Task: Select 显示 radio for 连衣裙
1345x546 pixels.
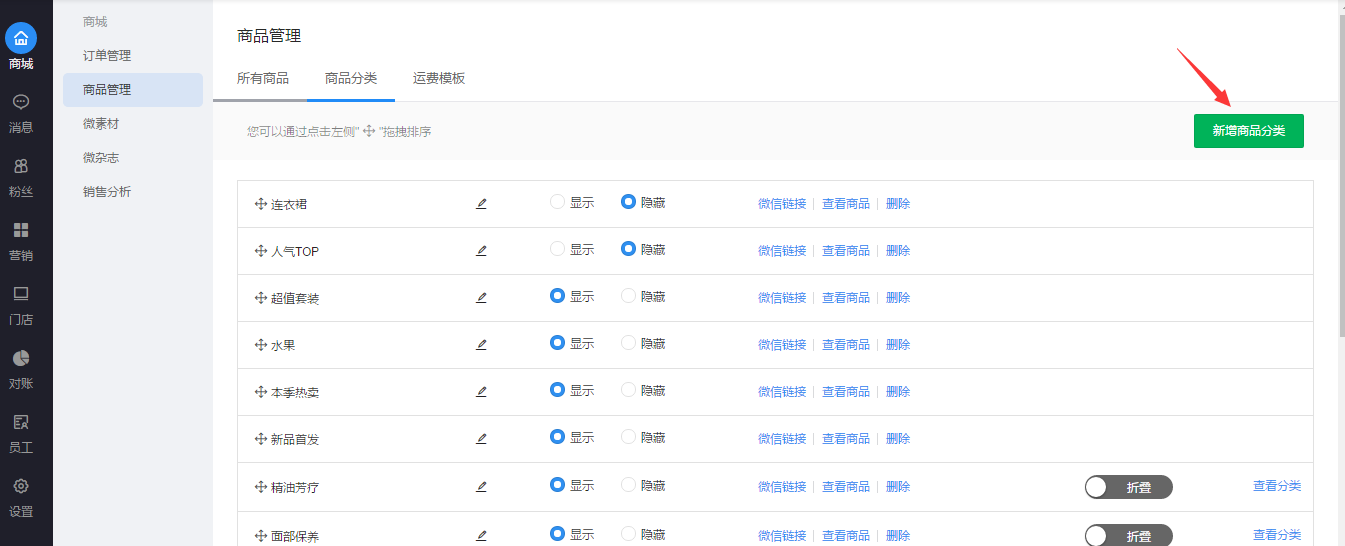Action: [558, 202]
